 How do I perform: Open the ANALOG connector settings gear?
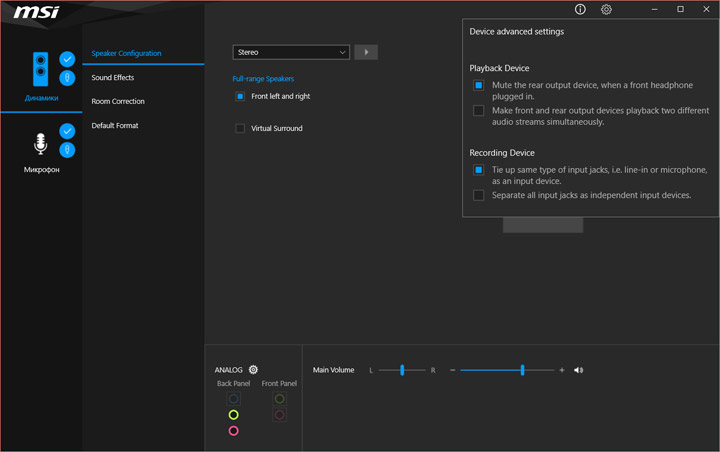pos(253,370)
